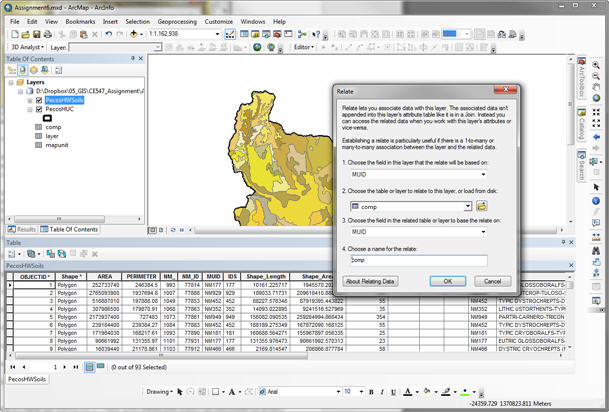
Task: Open the related table field MUID dropdown
Action: tap(483, 232)
